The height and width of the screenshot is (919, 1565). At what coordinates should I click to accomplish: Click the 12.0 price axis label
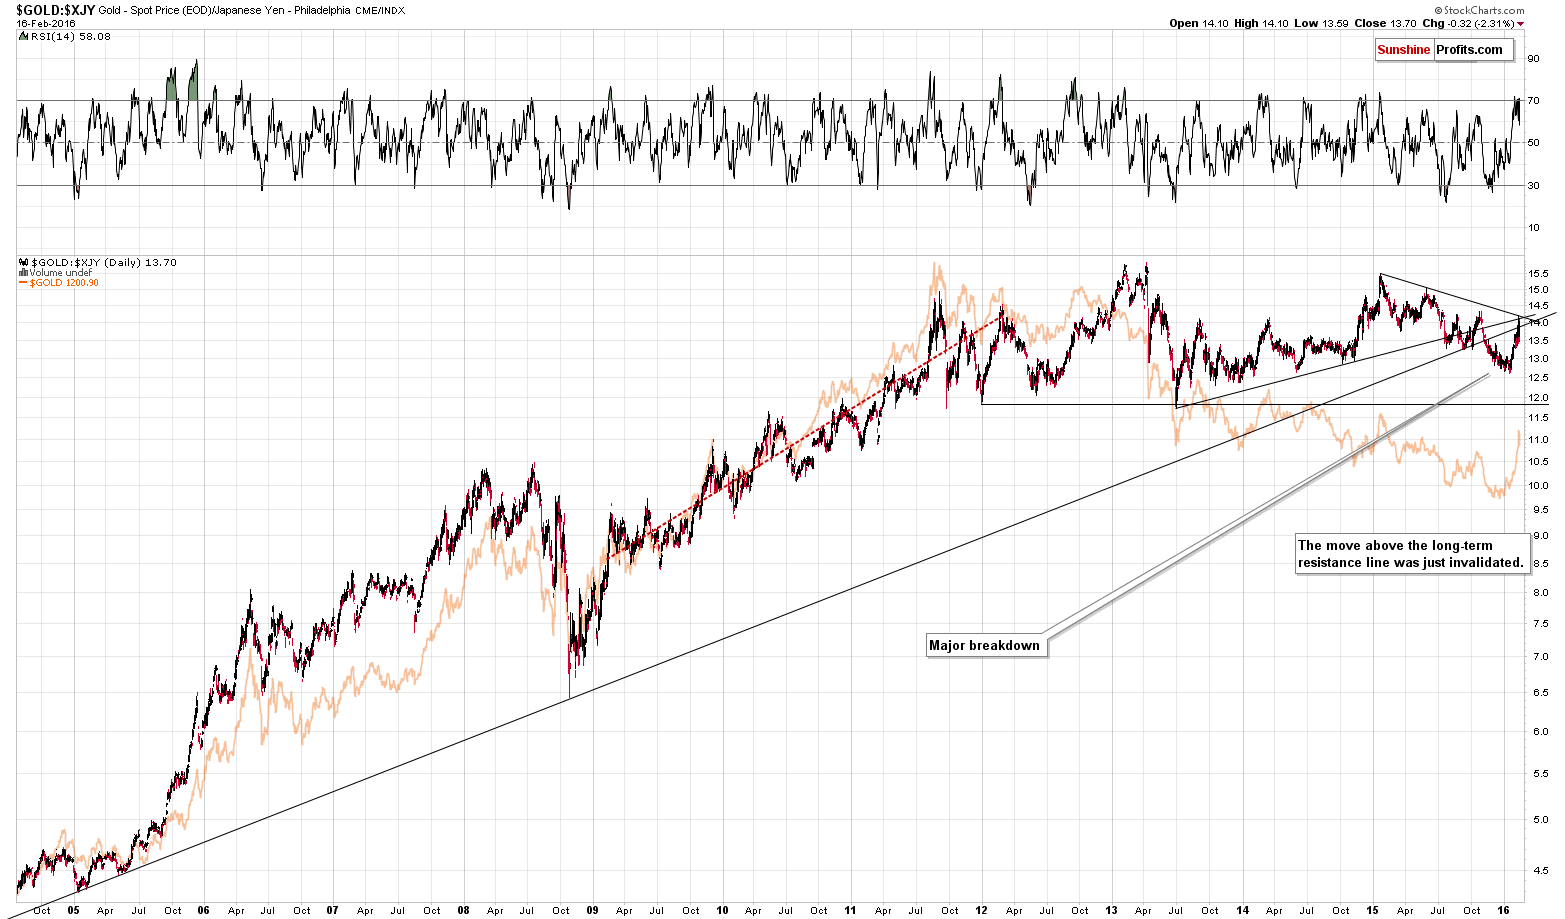[1537, 398]
